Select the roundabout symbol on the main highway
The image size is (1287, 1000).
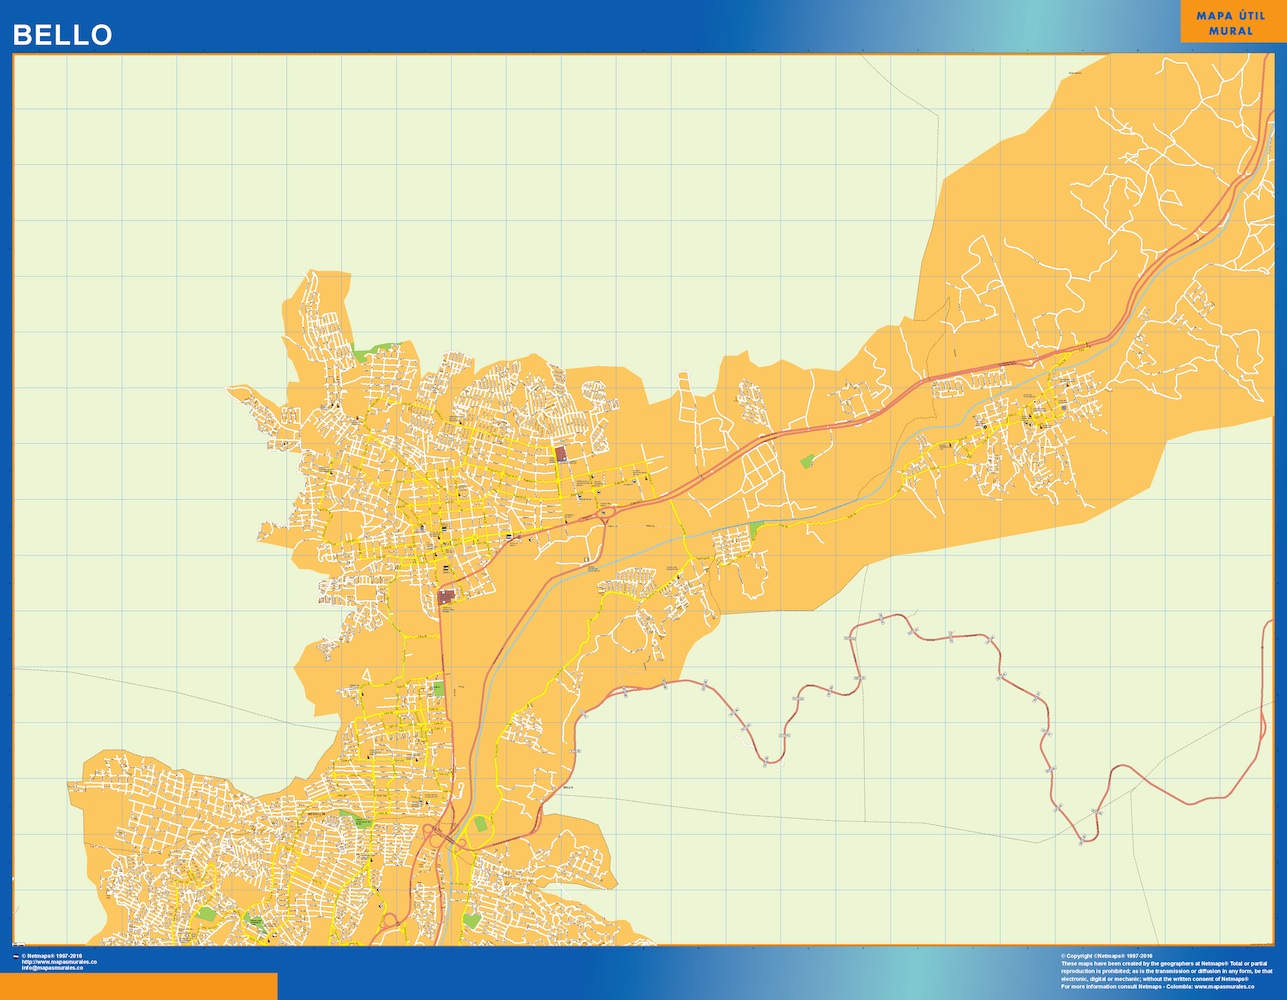pos(604,512)
